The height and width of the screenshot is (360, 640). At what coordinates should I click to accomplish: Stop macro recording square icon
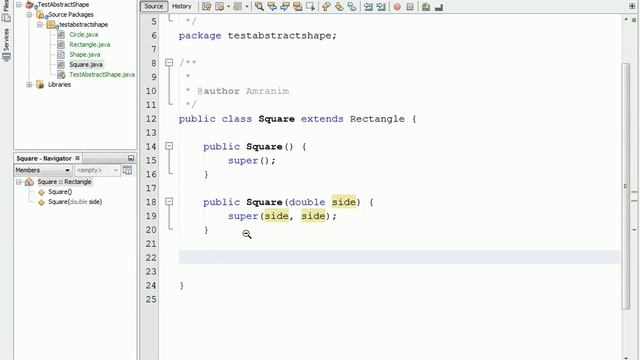[x=410, y=7]
